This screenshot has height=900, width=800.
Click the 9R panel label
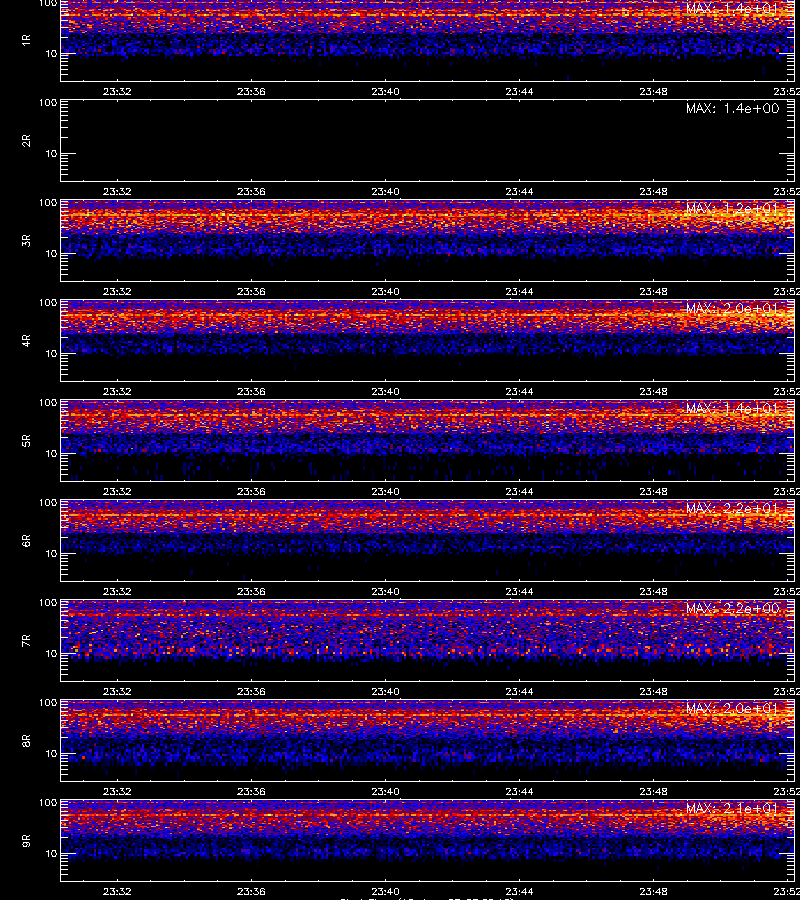click(26, 841)
